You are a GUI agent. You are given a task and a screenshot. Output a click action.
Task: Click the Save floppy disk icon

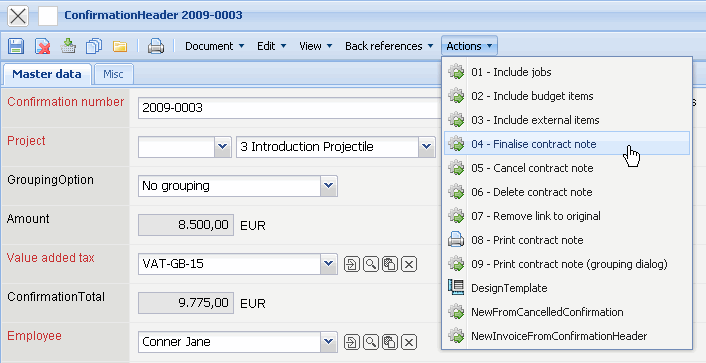16,46
